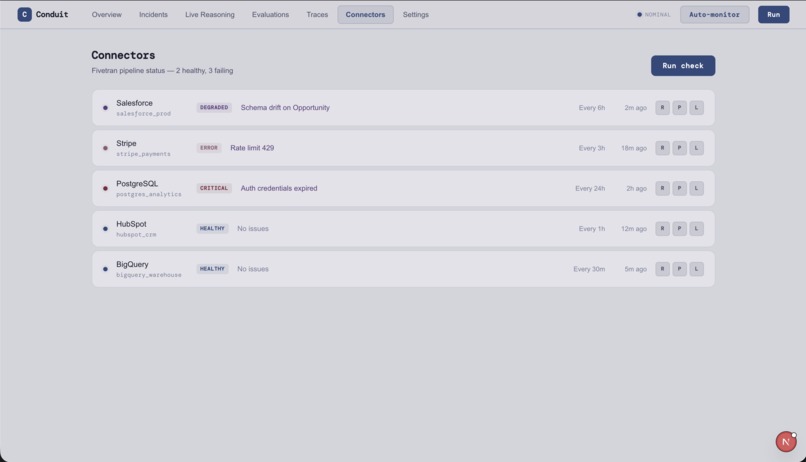Image resolution: width=806 pixels, height=462 pixels.
Task: Click the P button for BigQuery
Action: pyautogui.click(x=680, y=269)
